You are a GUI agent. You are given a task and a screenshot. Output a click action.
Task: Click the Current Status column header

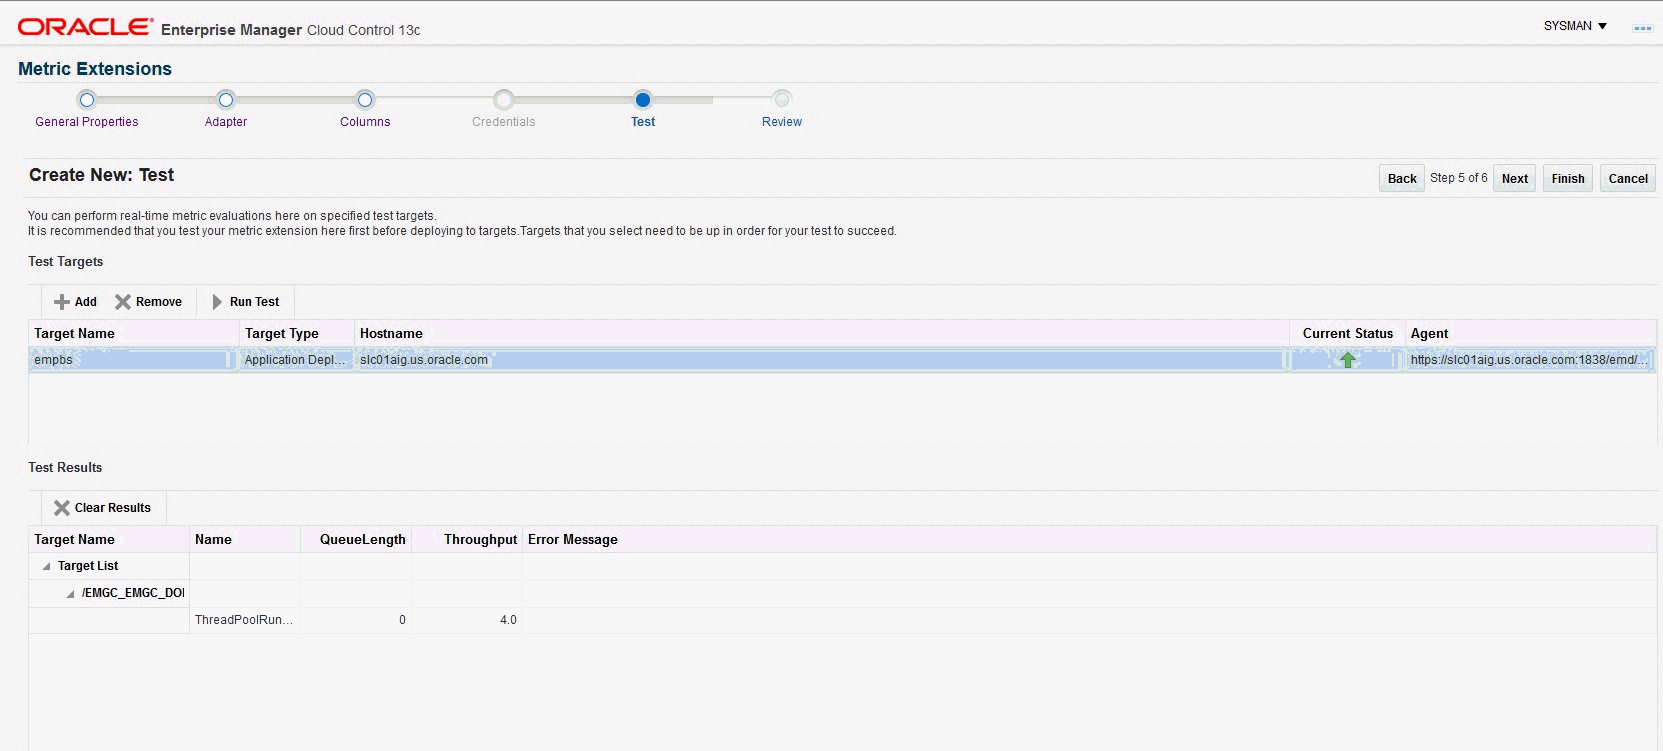(1348, 334)
